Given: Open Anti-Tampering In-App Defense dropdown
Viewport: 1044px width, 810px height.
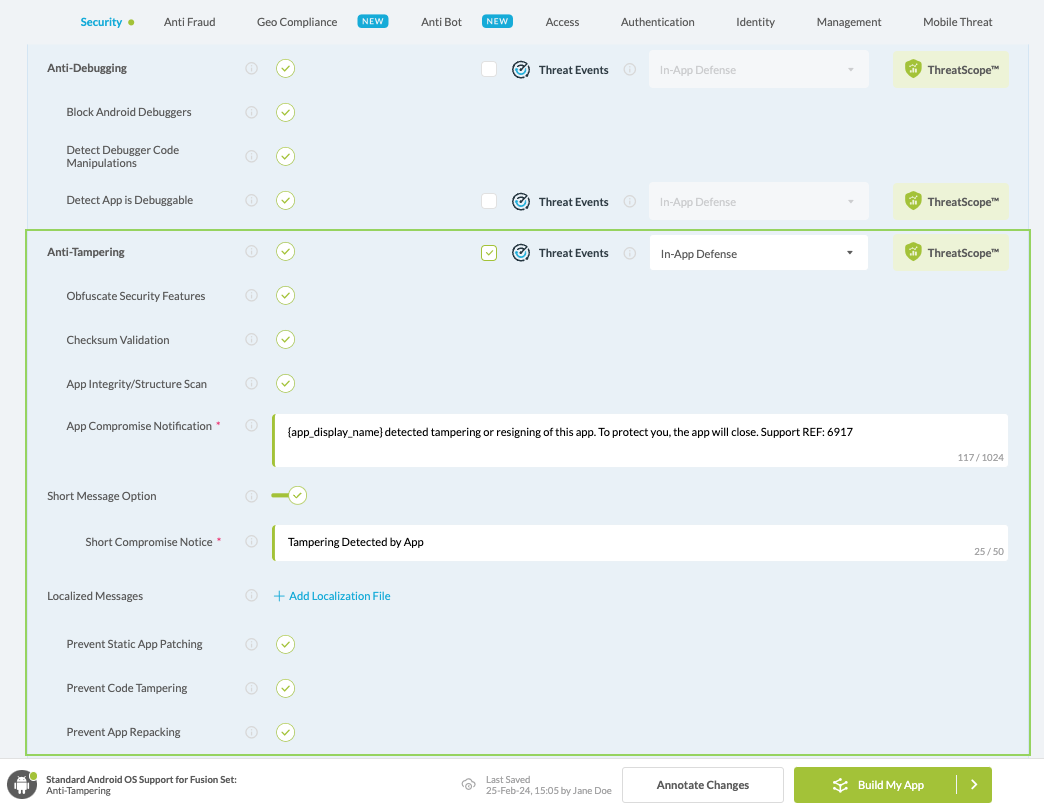Looking at the screenshot, I should coord(758,254).
